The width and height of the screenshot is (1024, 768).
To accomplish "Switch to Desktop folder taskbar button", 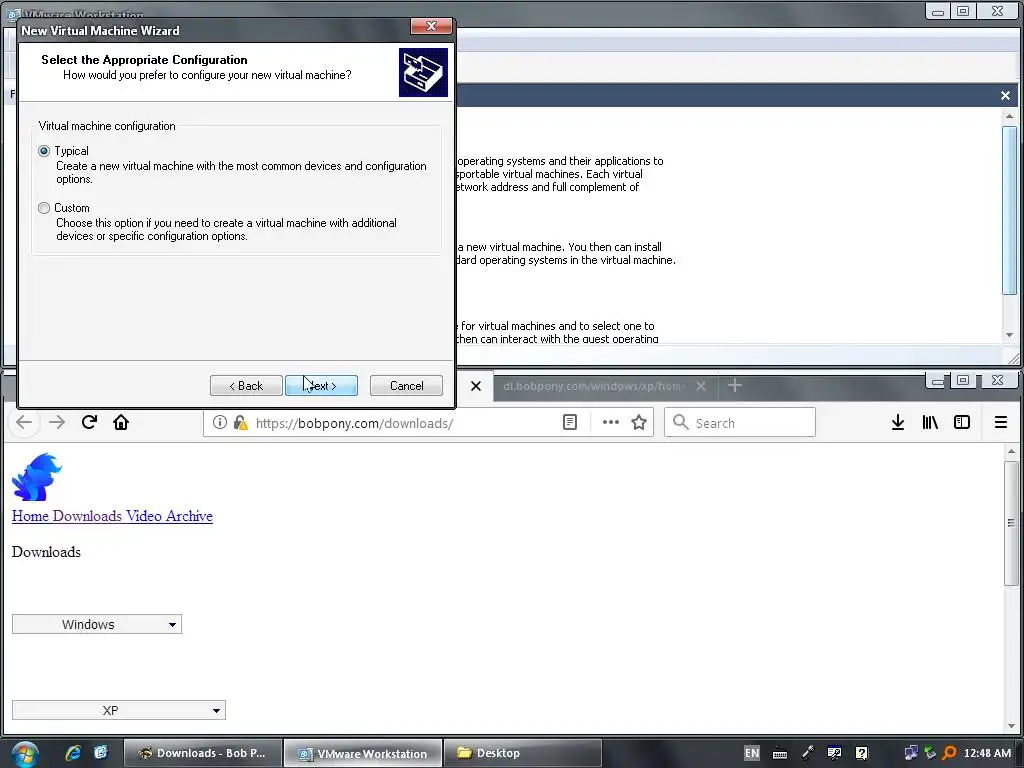I will tap(522, 753).
